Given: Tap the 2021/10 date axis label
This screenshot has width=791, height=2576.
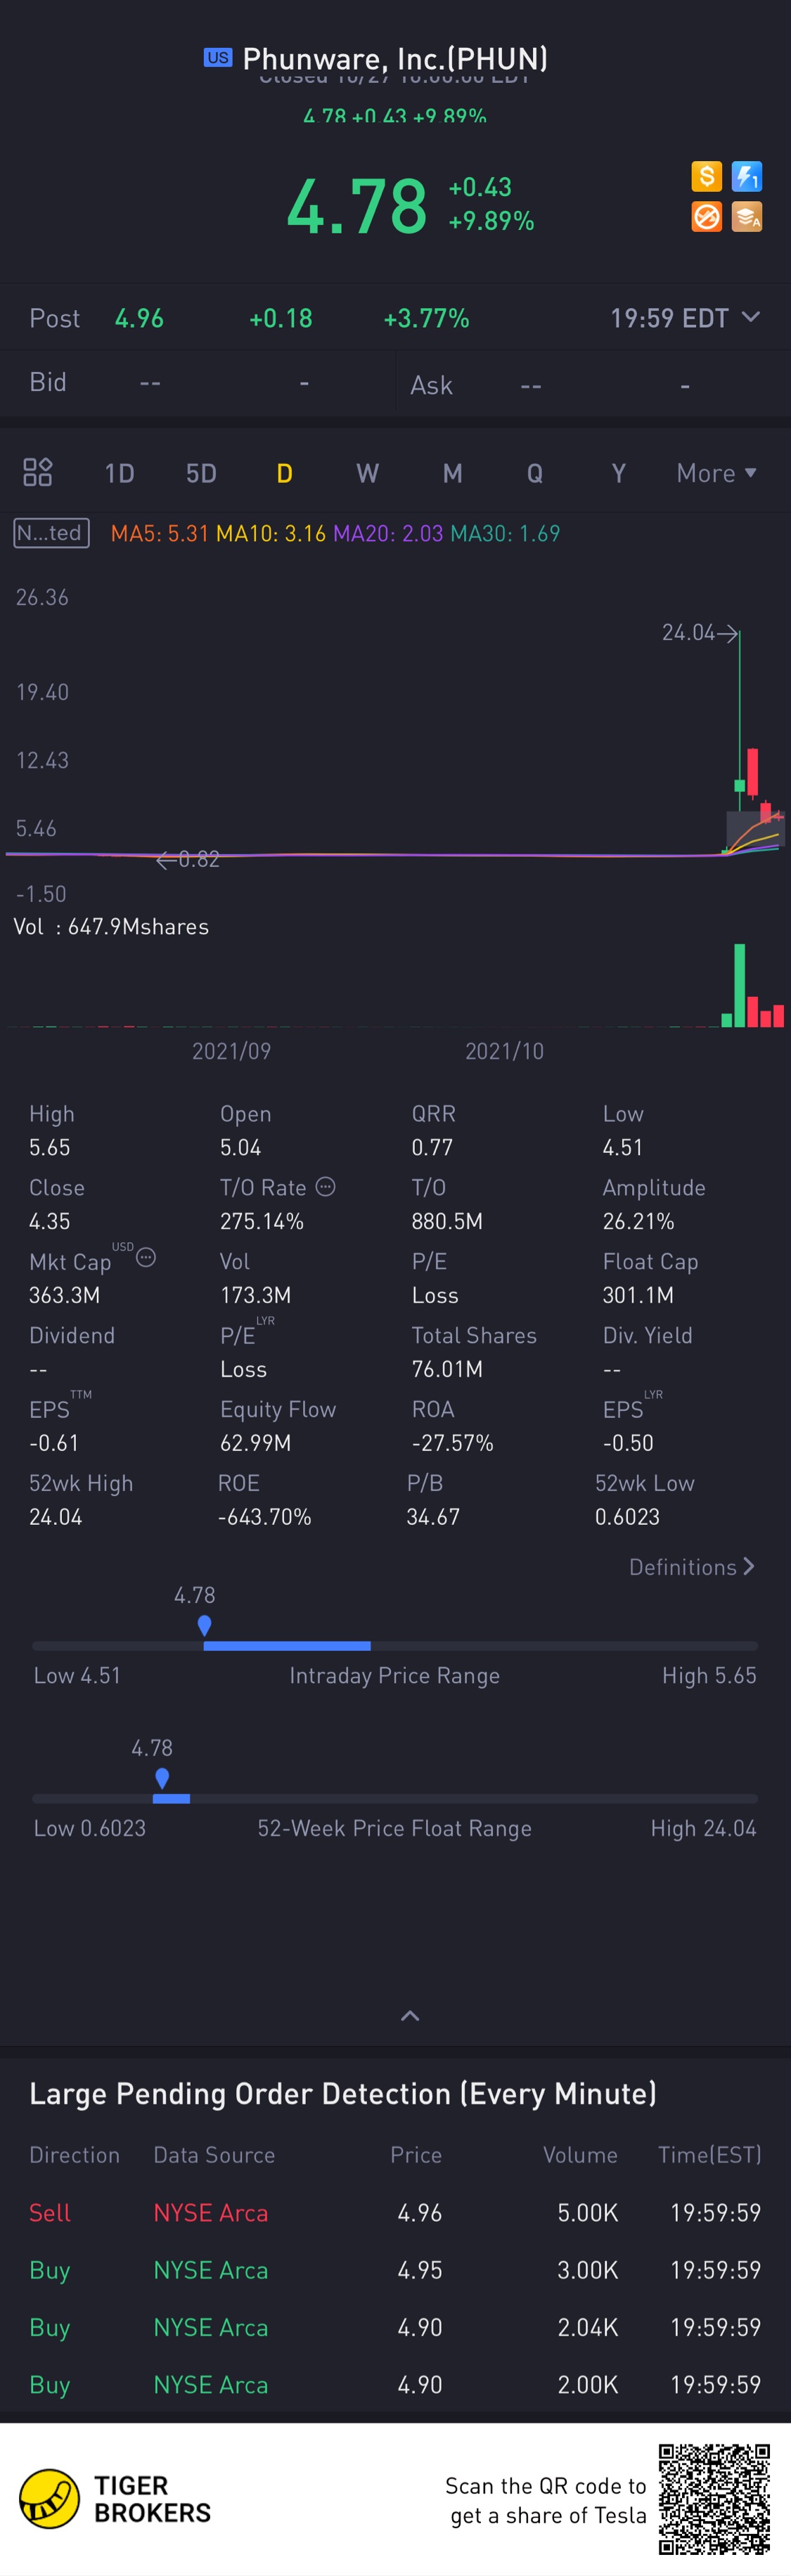Looking at the screenshot, I should (x=504, y=1051).
